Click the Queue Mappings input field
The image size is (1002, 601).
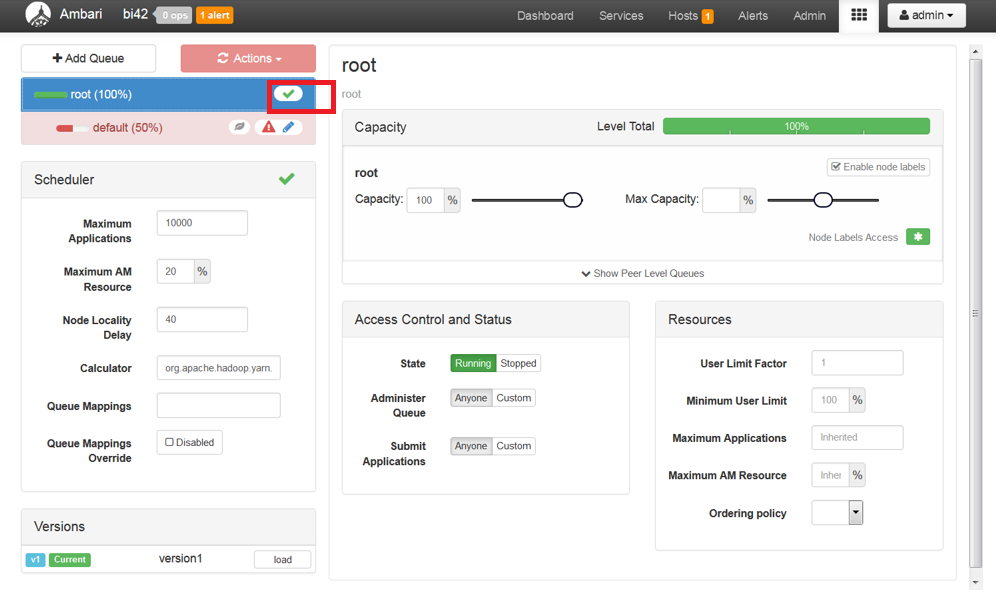[x=218, y=405]
